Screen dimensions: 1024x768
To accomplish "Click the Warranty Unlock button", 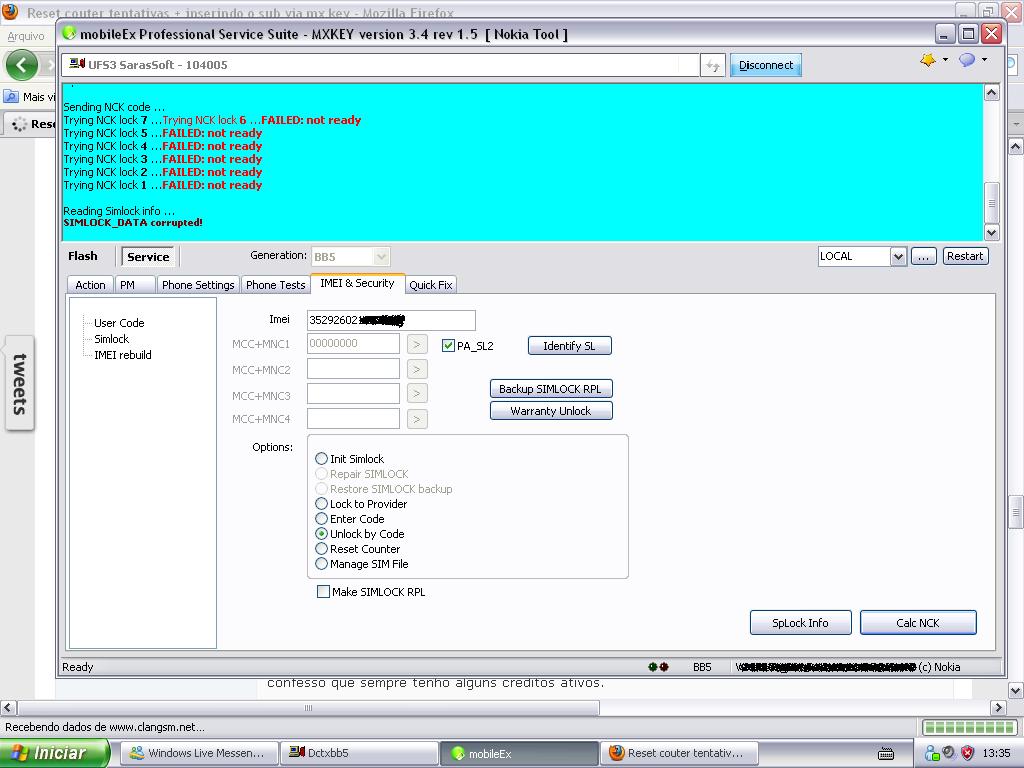I will pos(550,411).
